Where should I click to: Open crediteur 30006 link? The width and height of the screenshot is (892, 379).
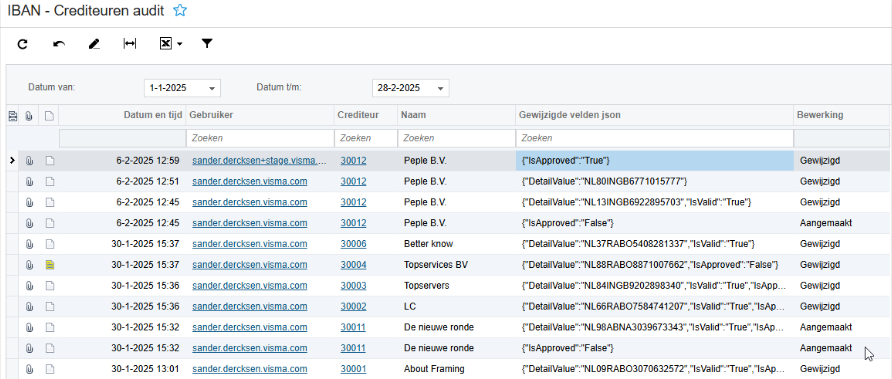point(353,244)
